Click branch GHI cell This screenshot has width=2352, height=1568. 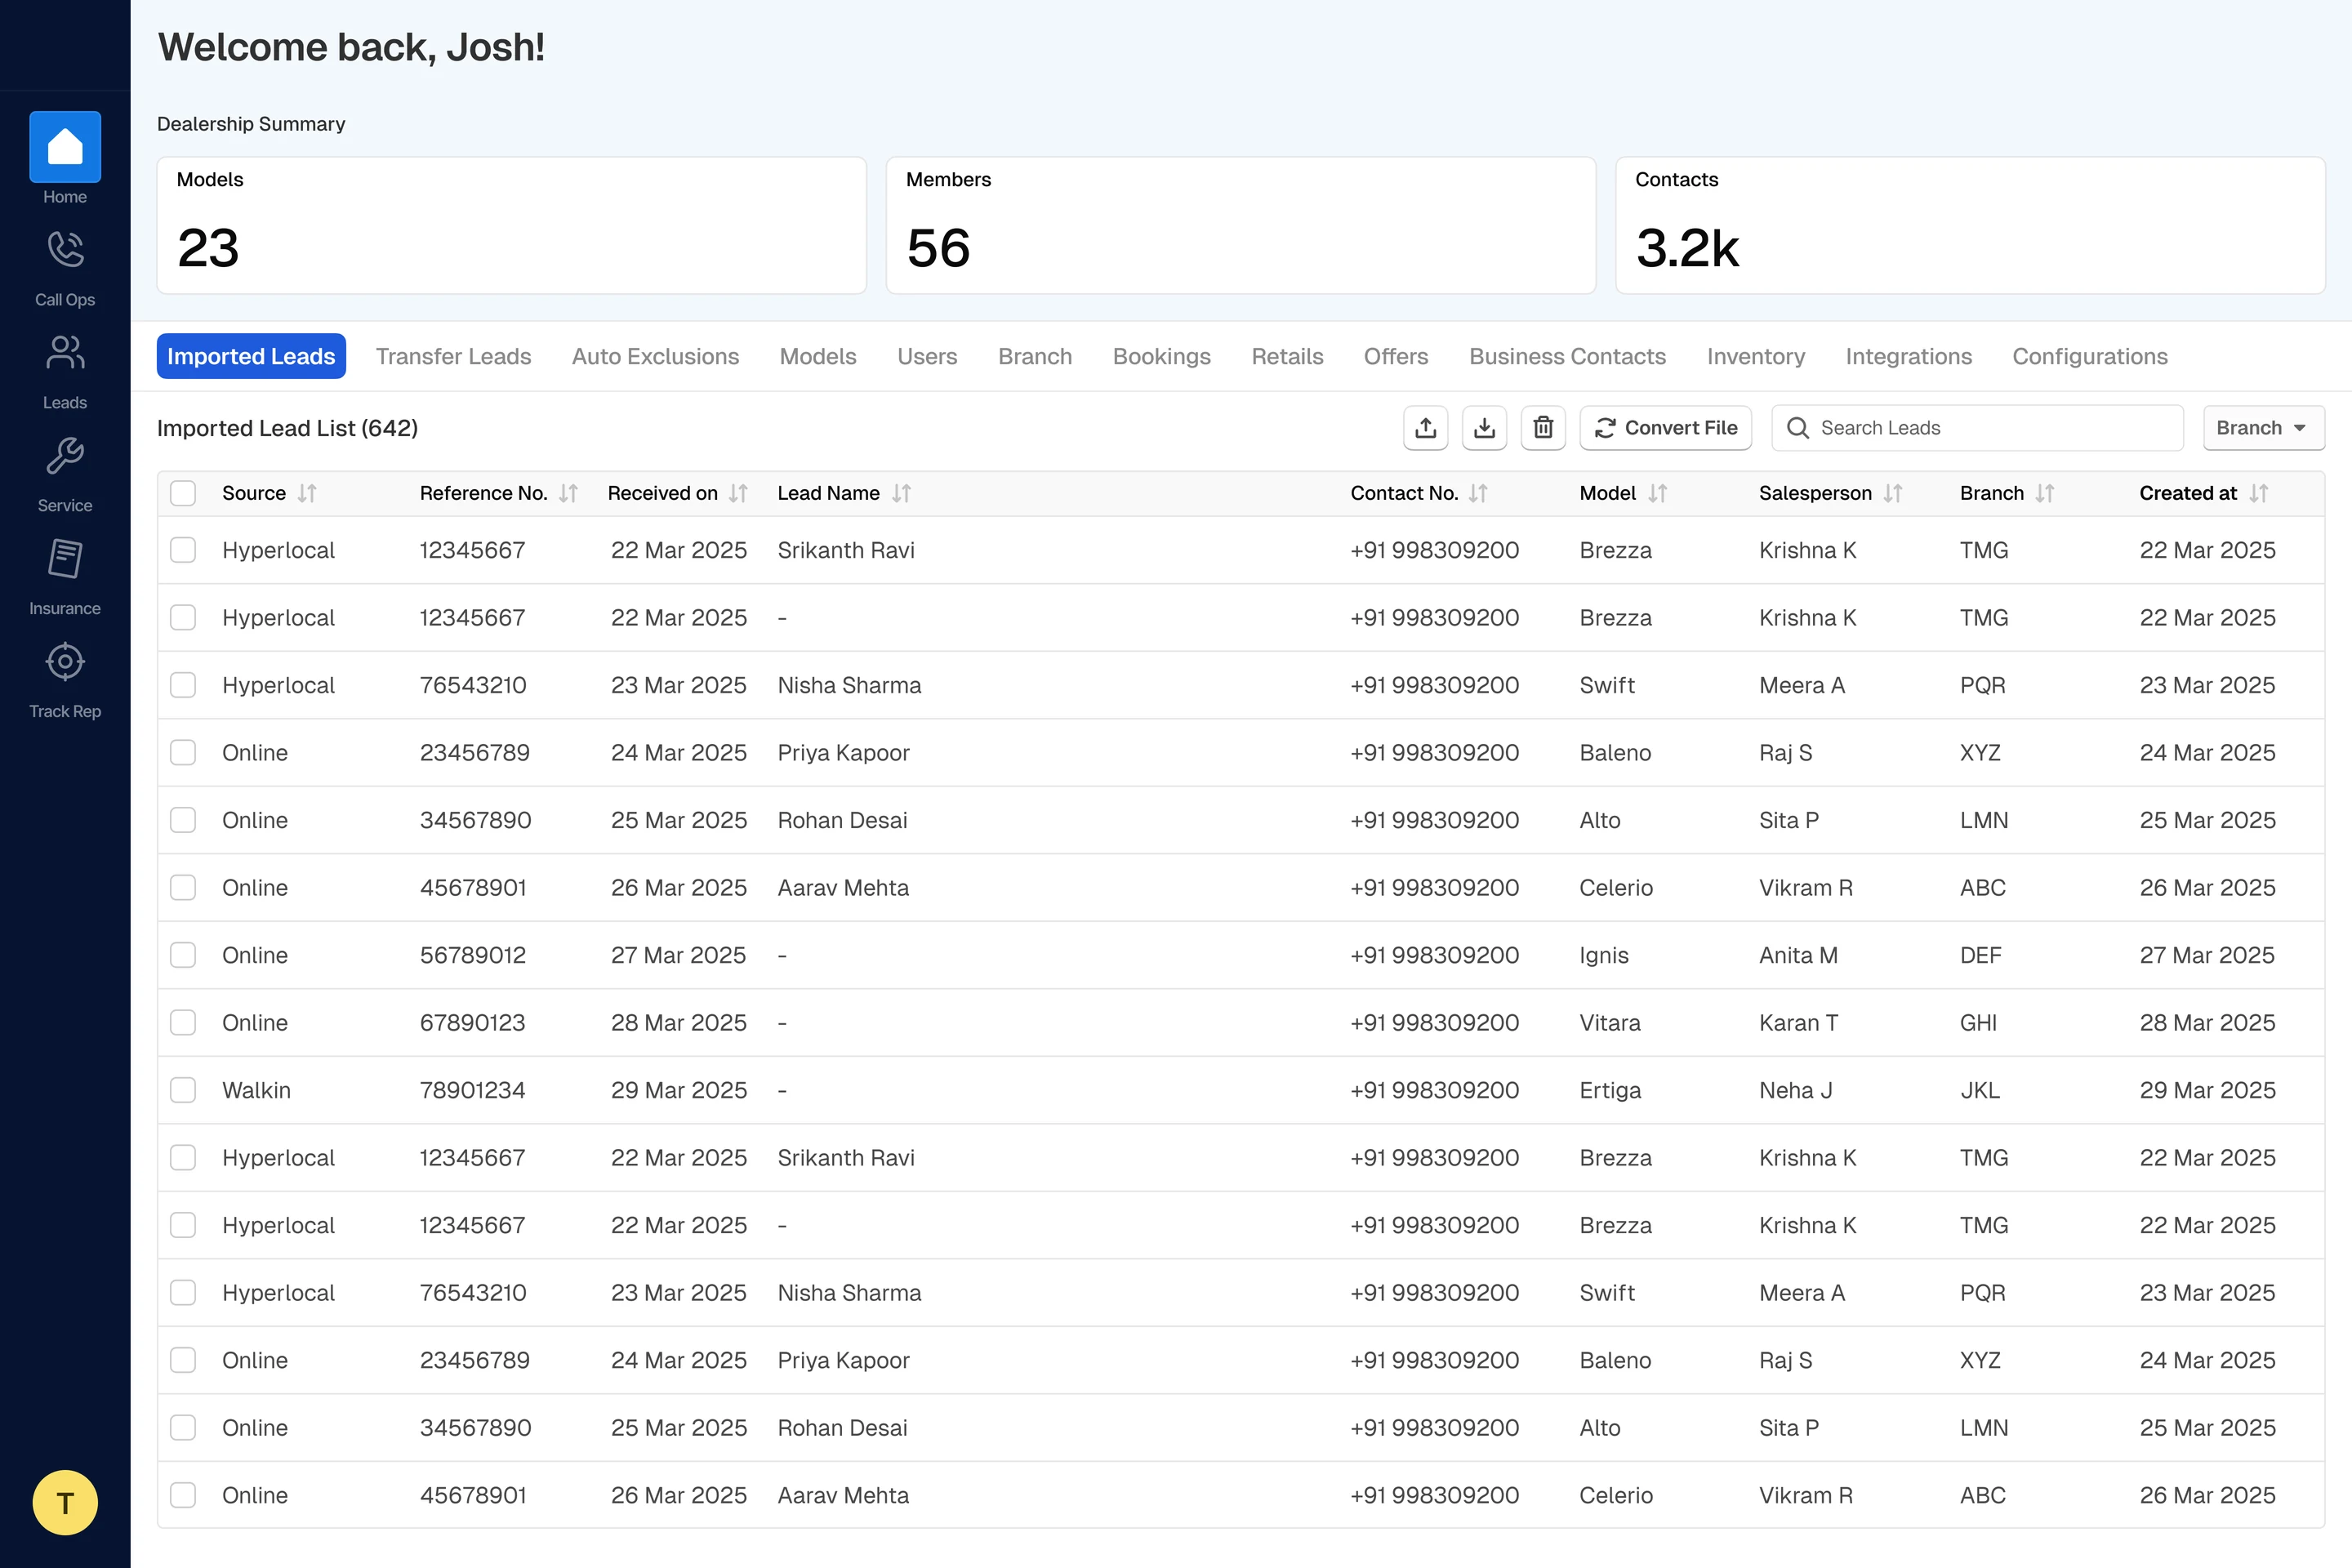coord(1978,1022)
